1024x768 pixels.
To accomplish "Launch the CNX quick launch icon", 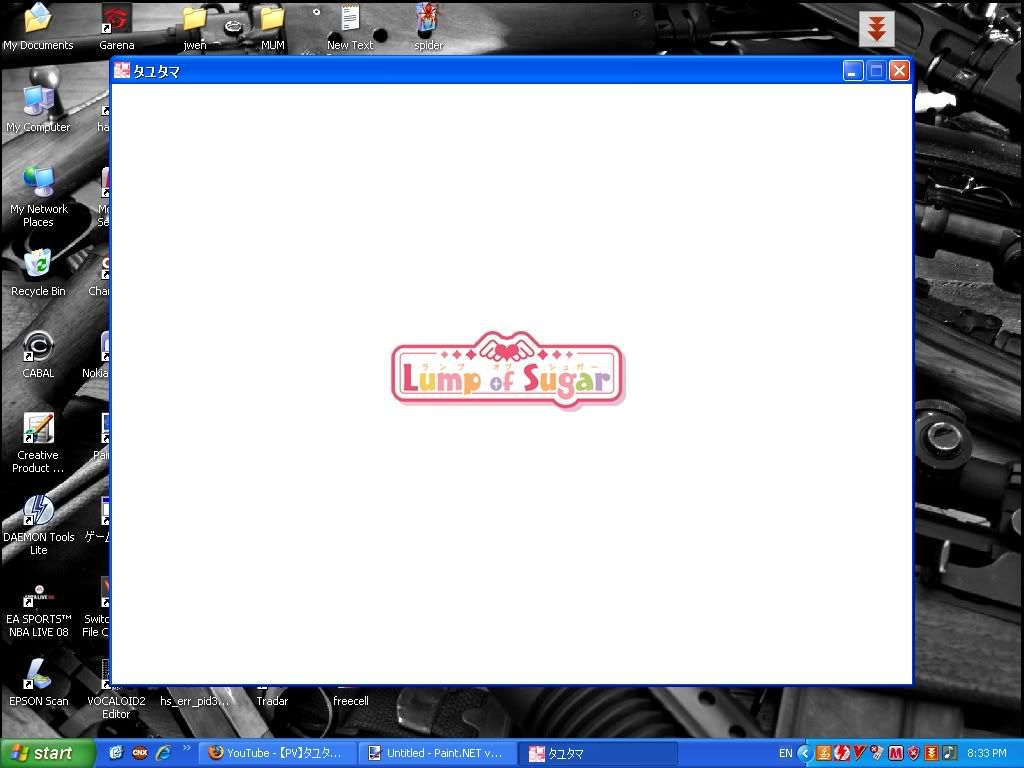I will click(x=140, y=753).
